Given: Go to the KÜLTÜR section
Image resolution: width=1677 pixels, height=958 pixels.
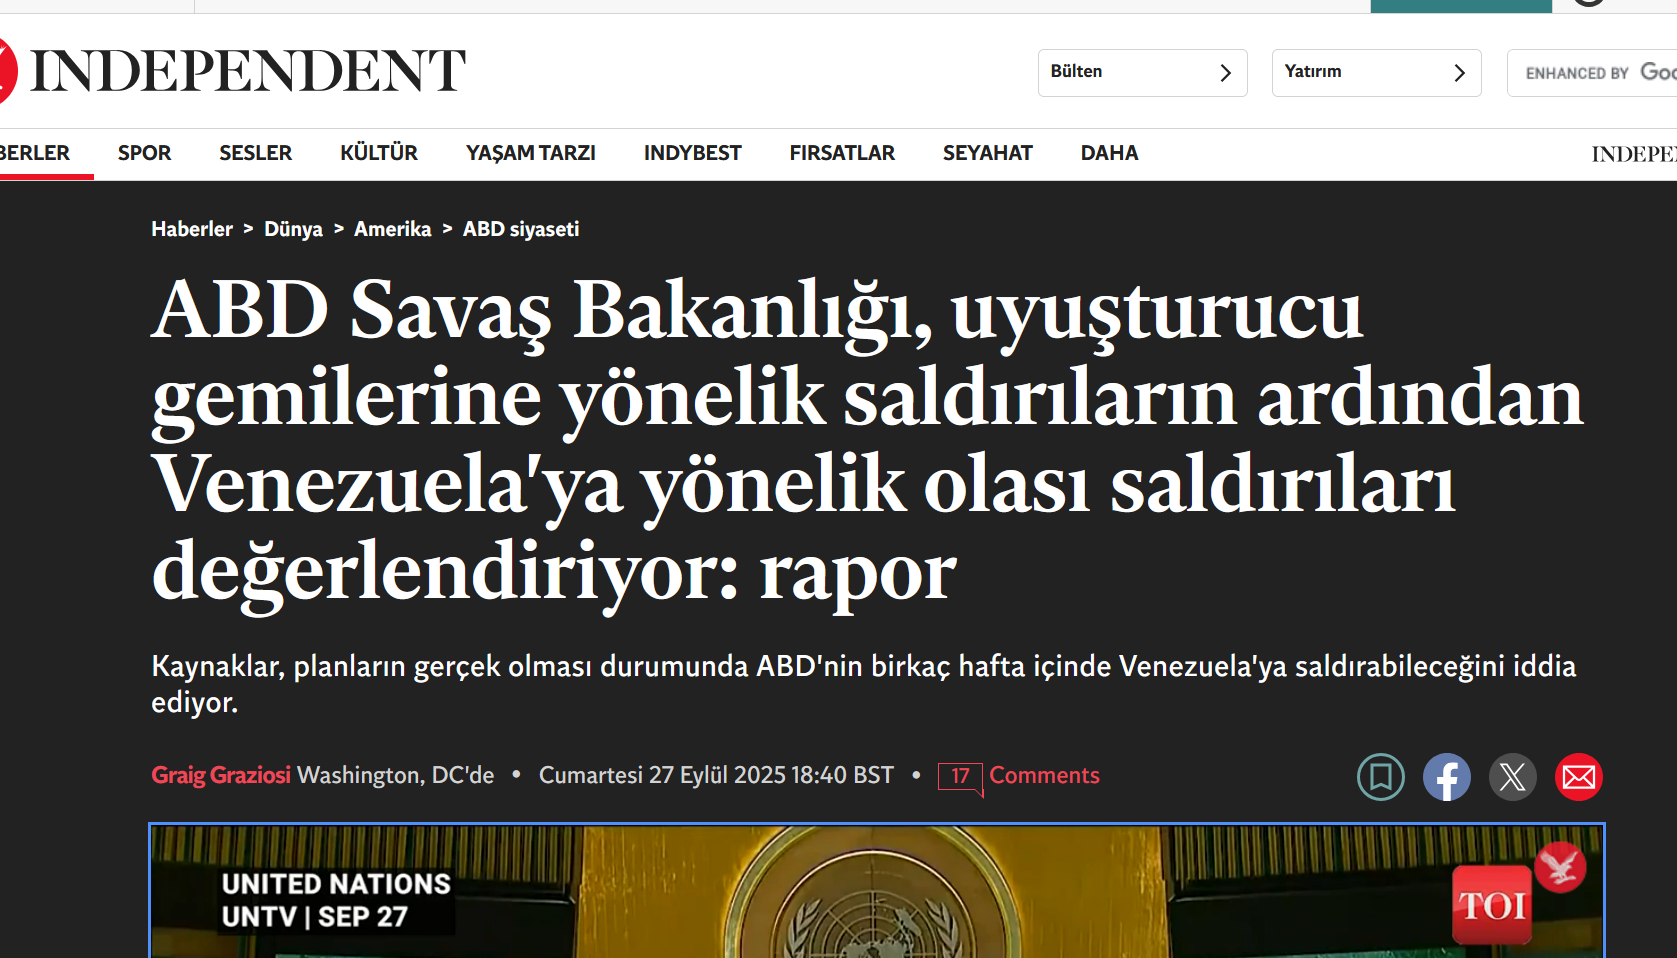Looking at the screenshot, I should click(x=378, y=153).
